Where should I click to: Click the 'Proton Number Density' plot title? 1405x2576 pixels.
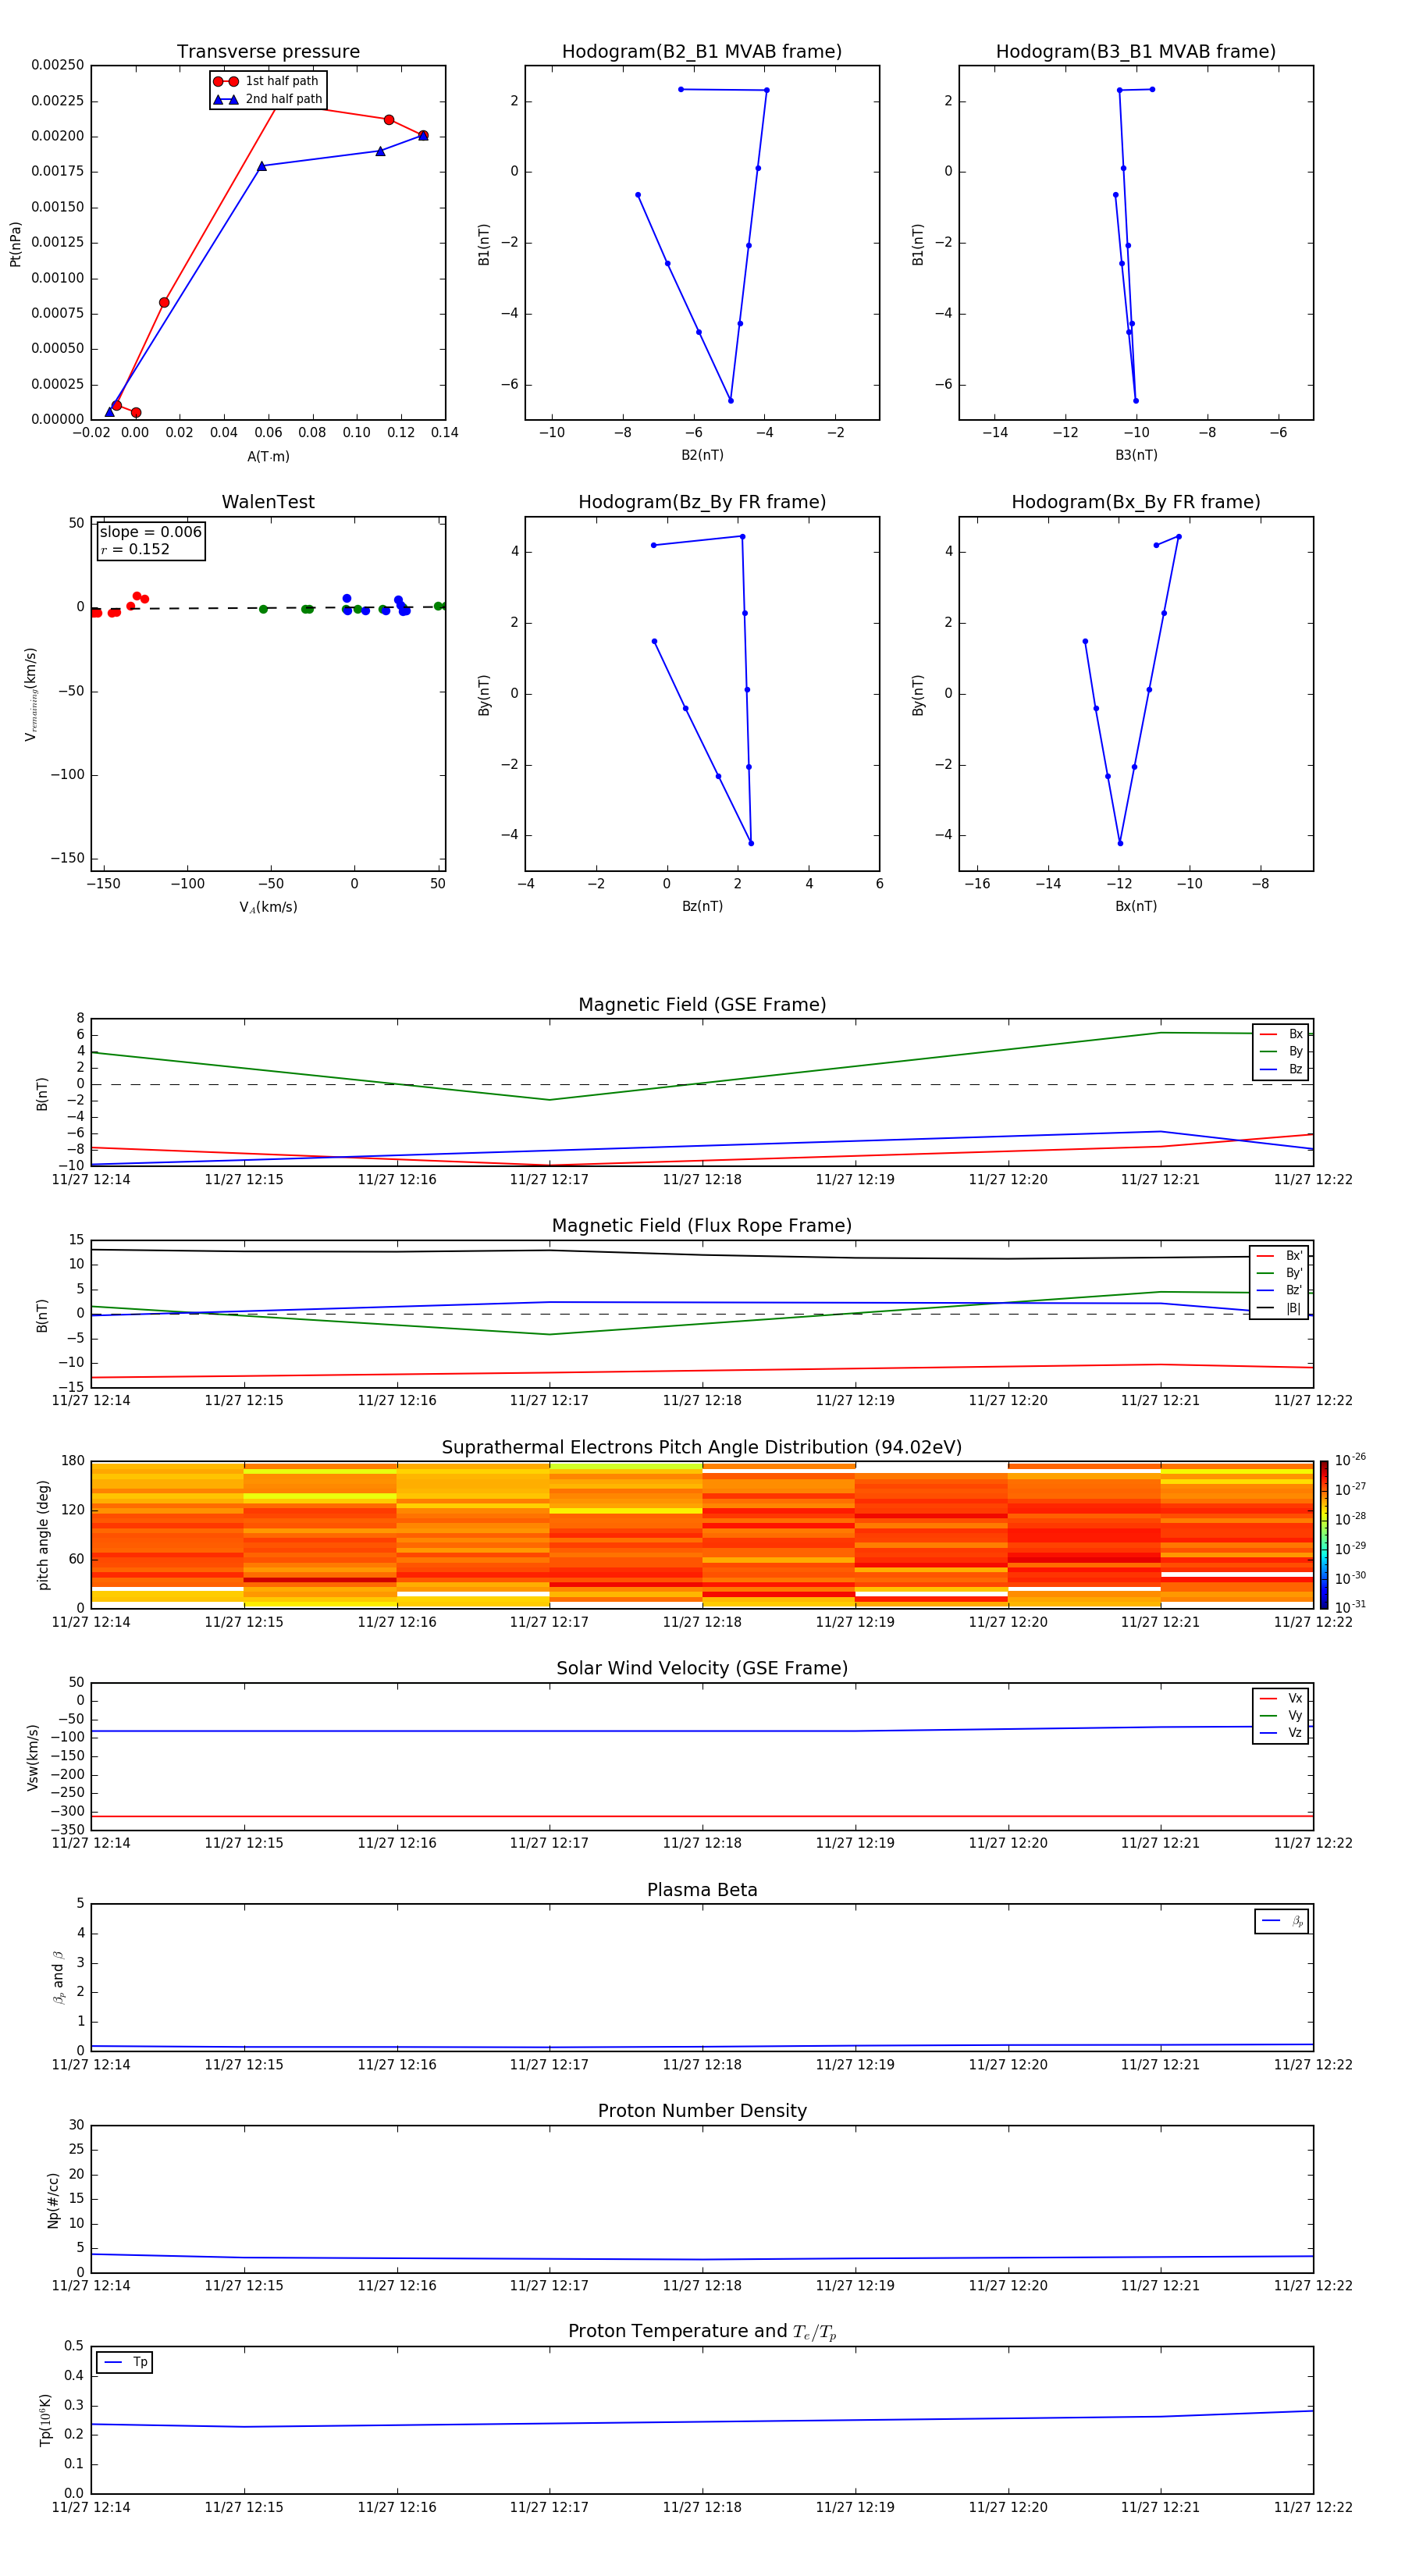pyautogui.click(x=702, y=2111)
